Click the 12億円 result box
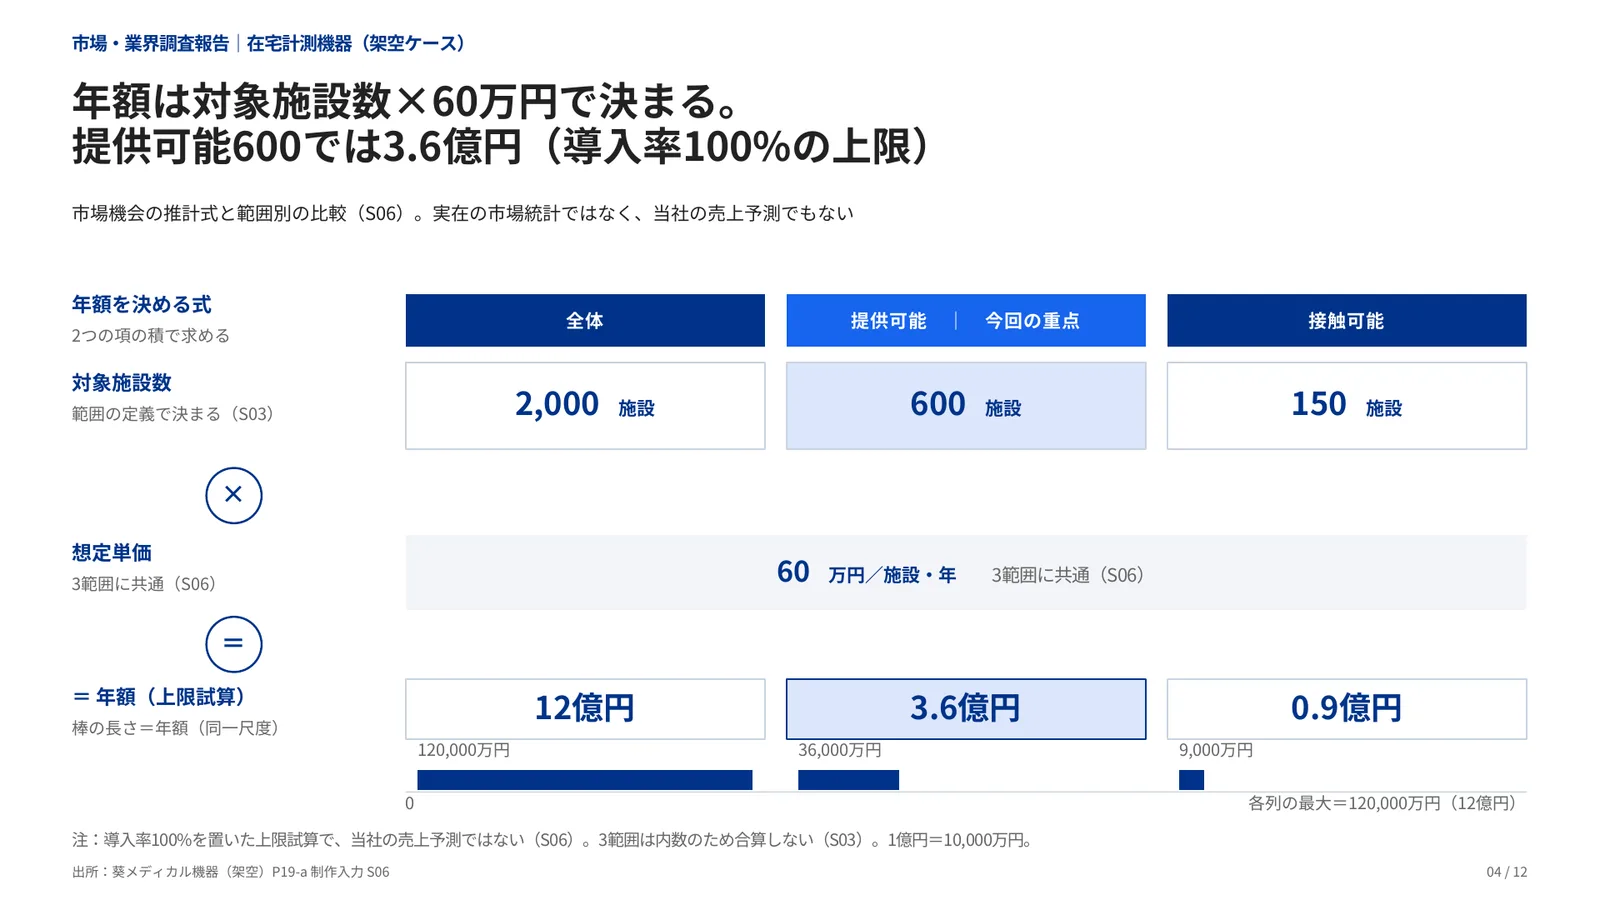The image size is (1600, 900). pyautogui.click(x=585, y=709)
